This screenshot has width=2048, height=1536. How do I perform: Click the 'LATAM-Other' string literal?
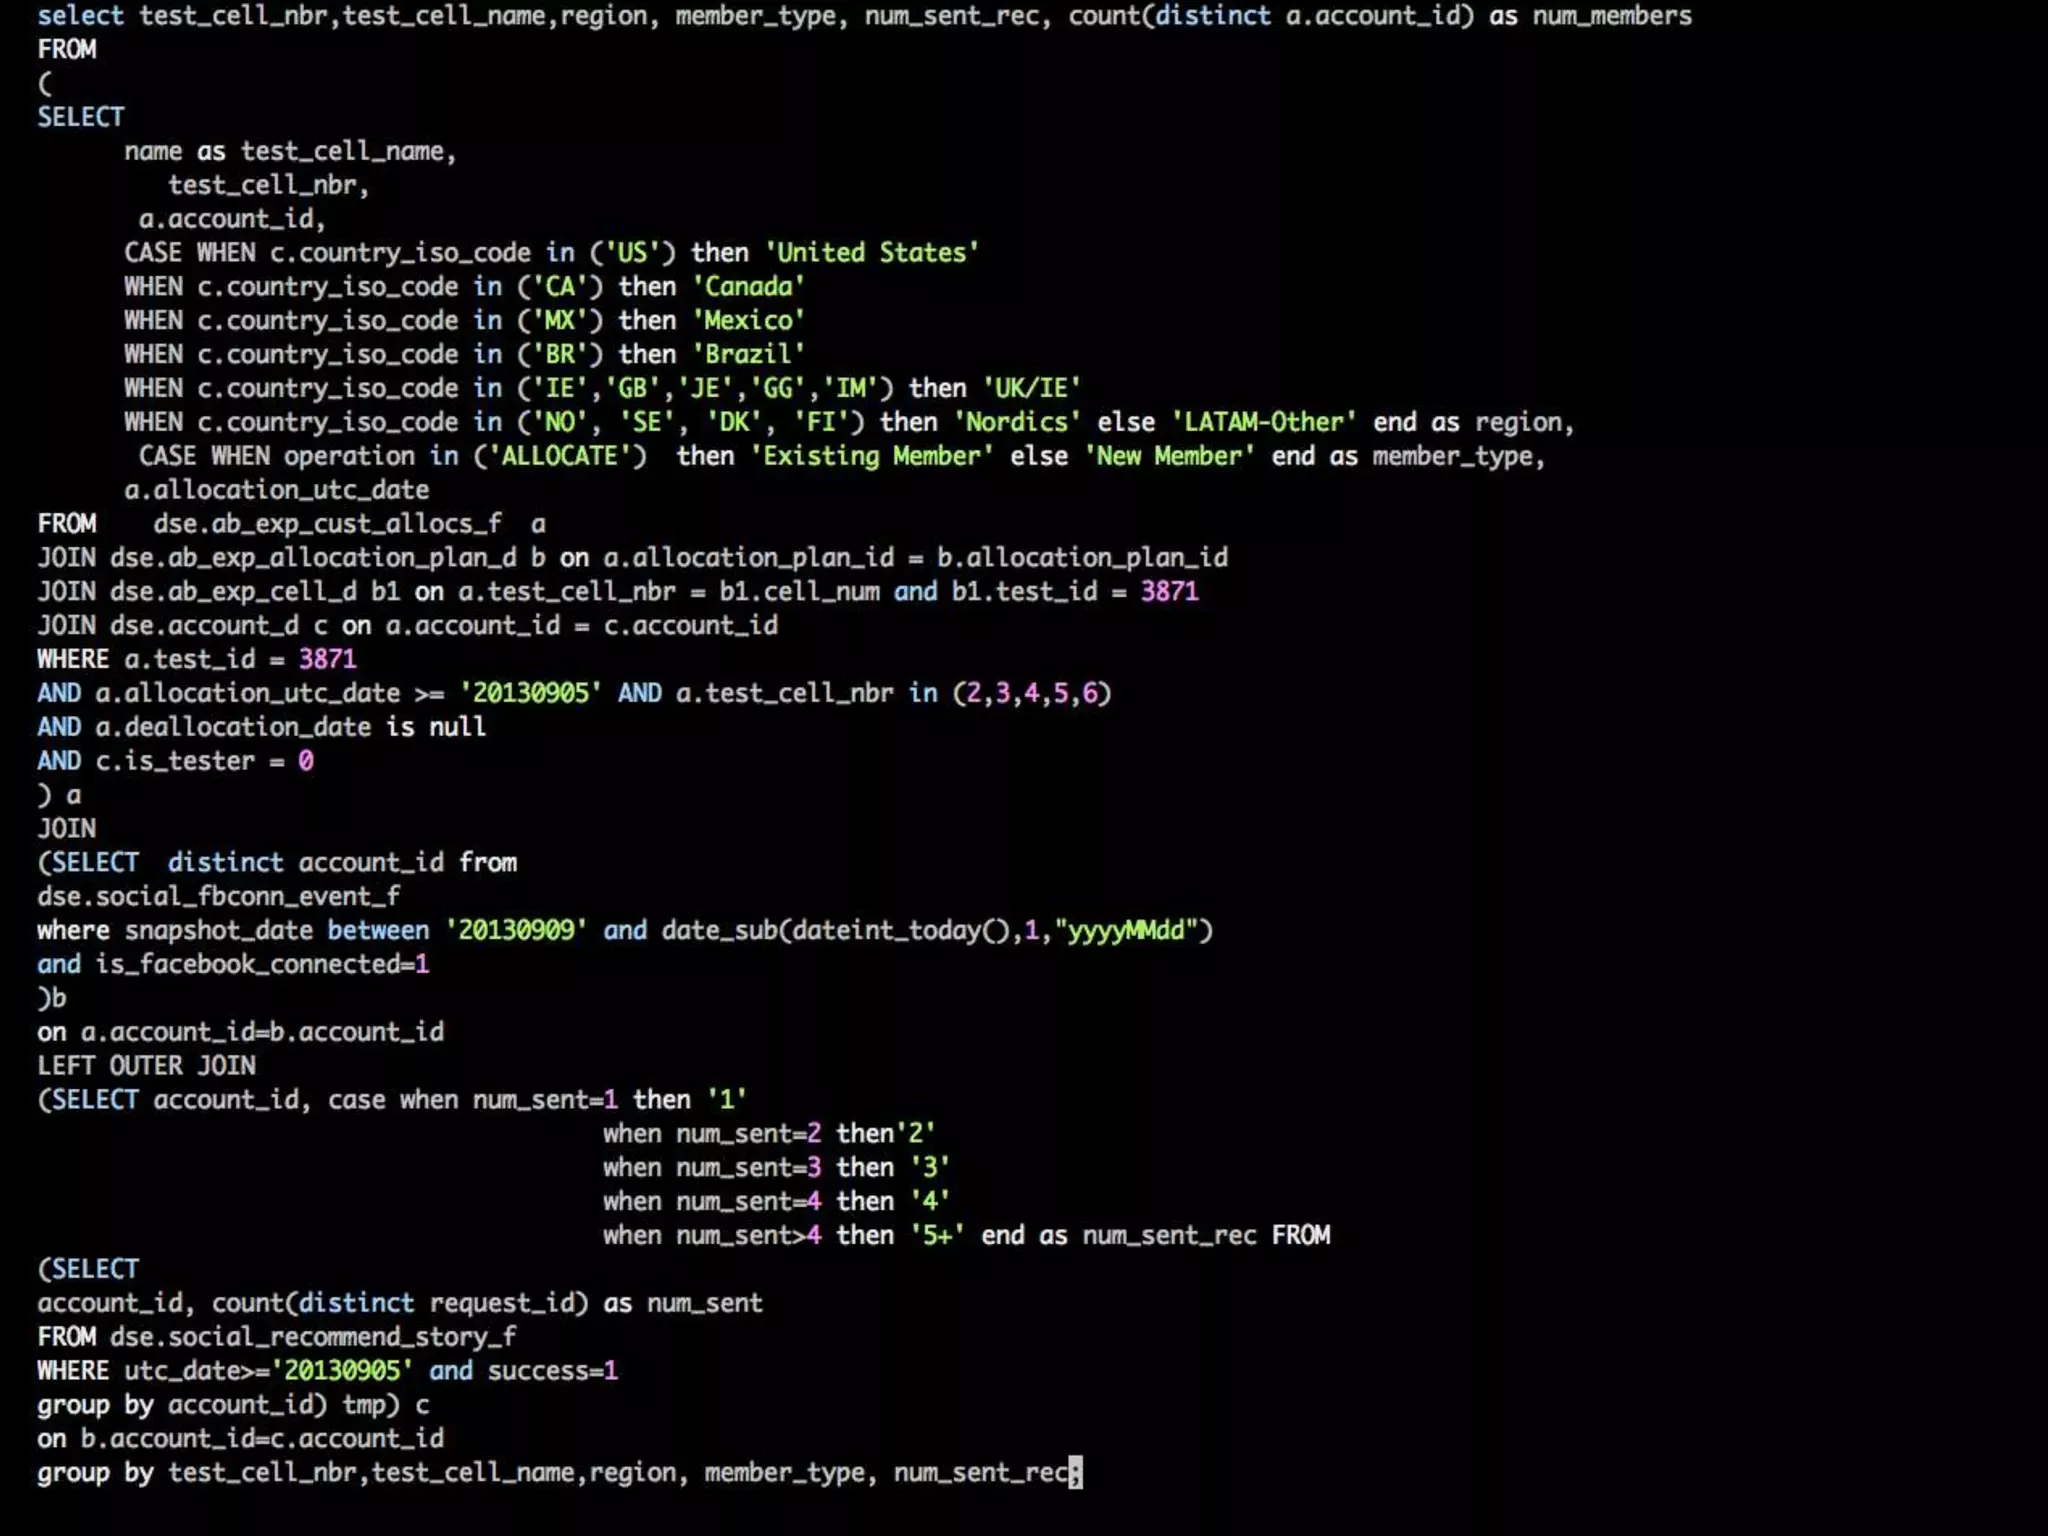(x=1264, y=422)
